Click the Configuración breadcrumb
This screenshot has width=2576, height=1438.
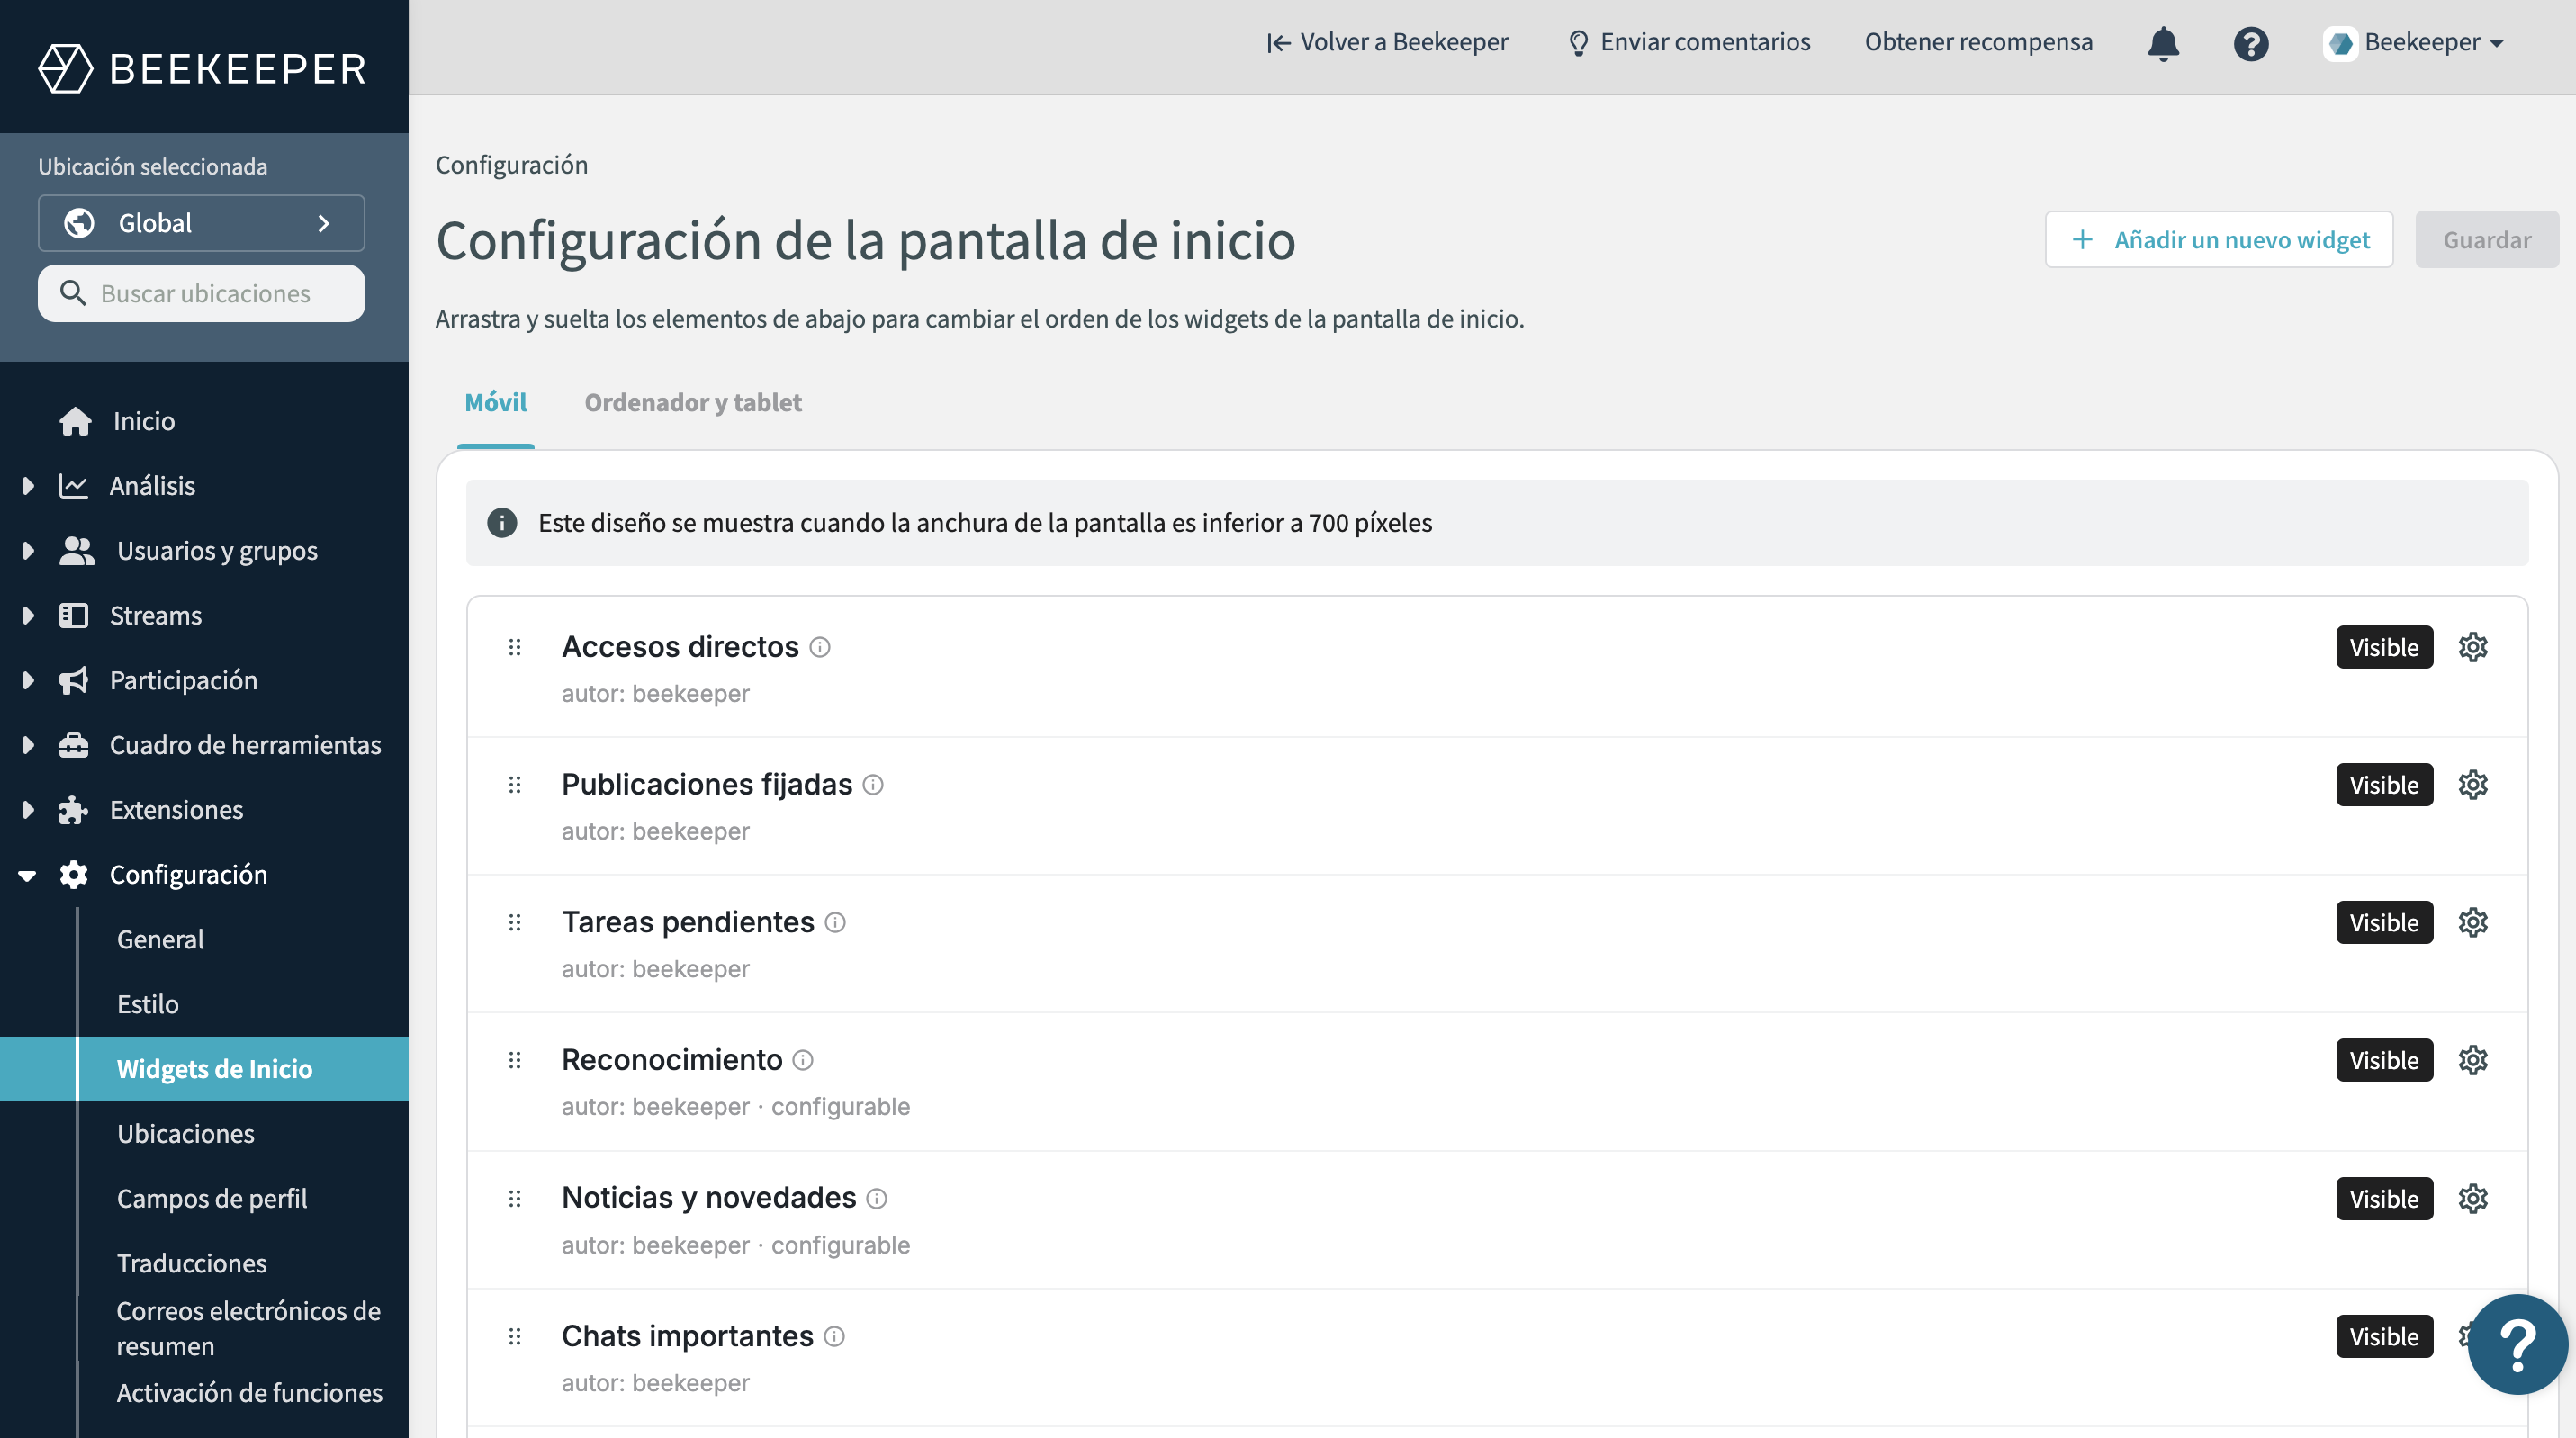511,165
